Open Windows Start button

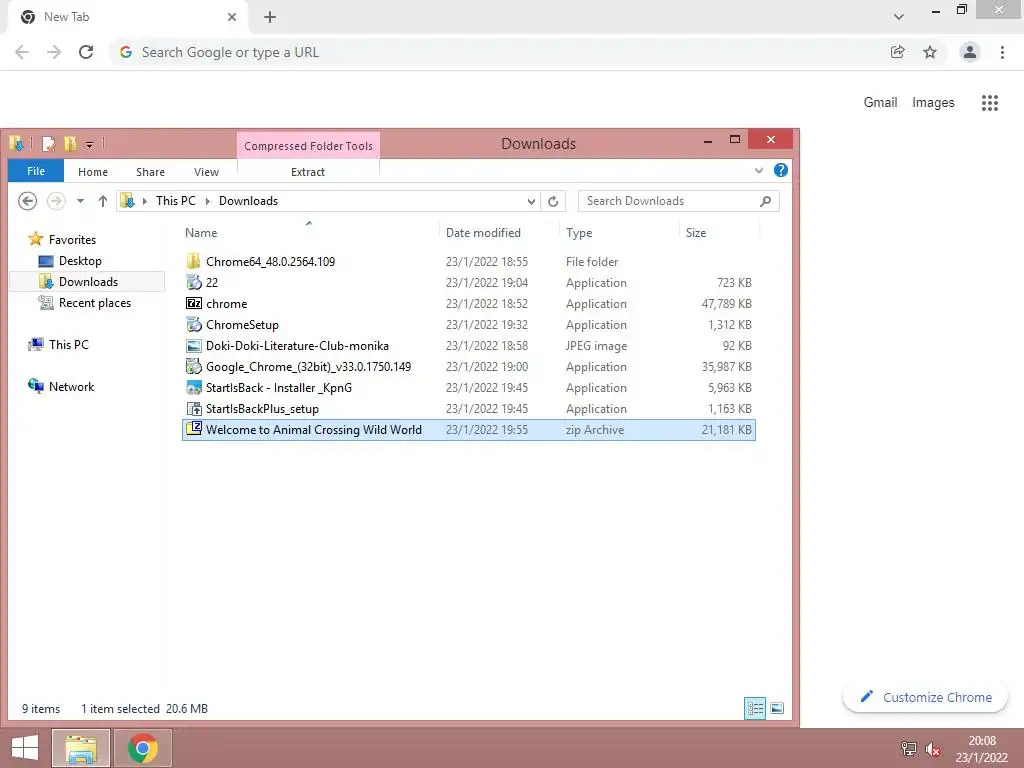(x=25, y=748)
